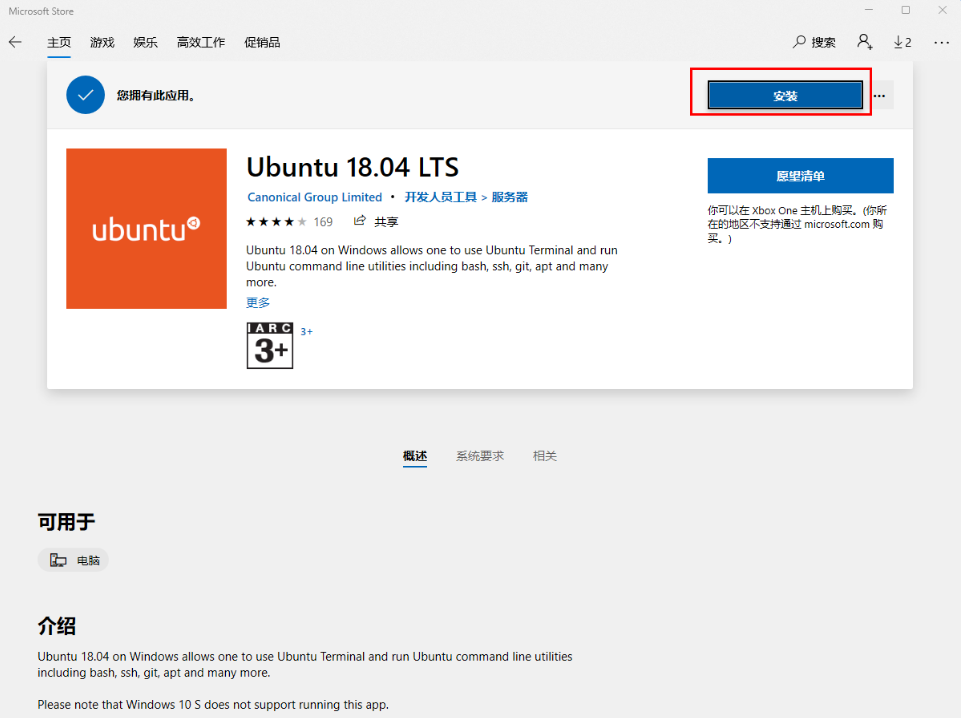Open ellipsis menu next to 安装 button
The width and height of the screenshot is (961, 718).
click(x=880, y=95)
